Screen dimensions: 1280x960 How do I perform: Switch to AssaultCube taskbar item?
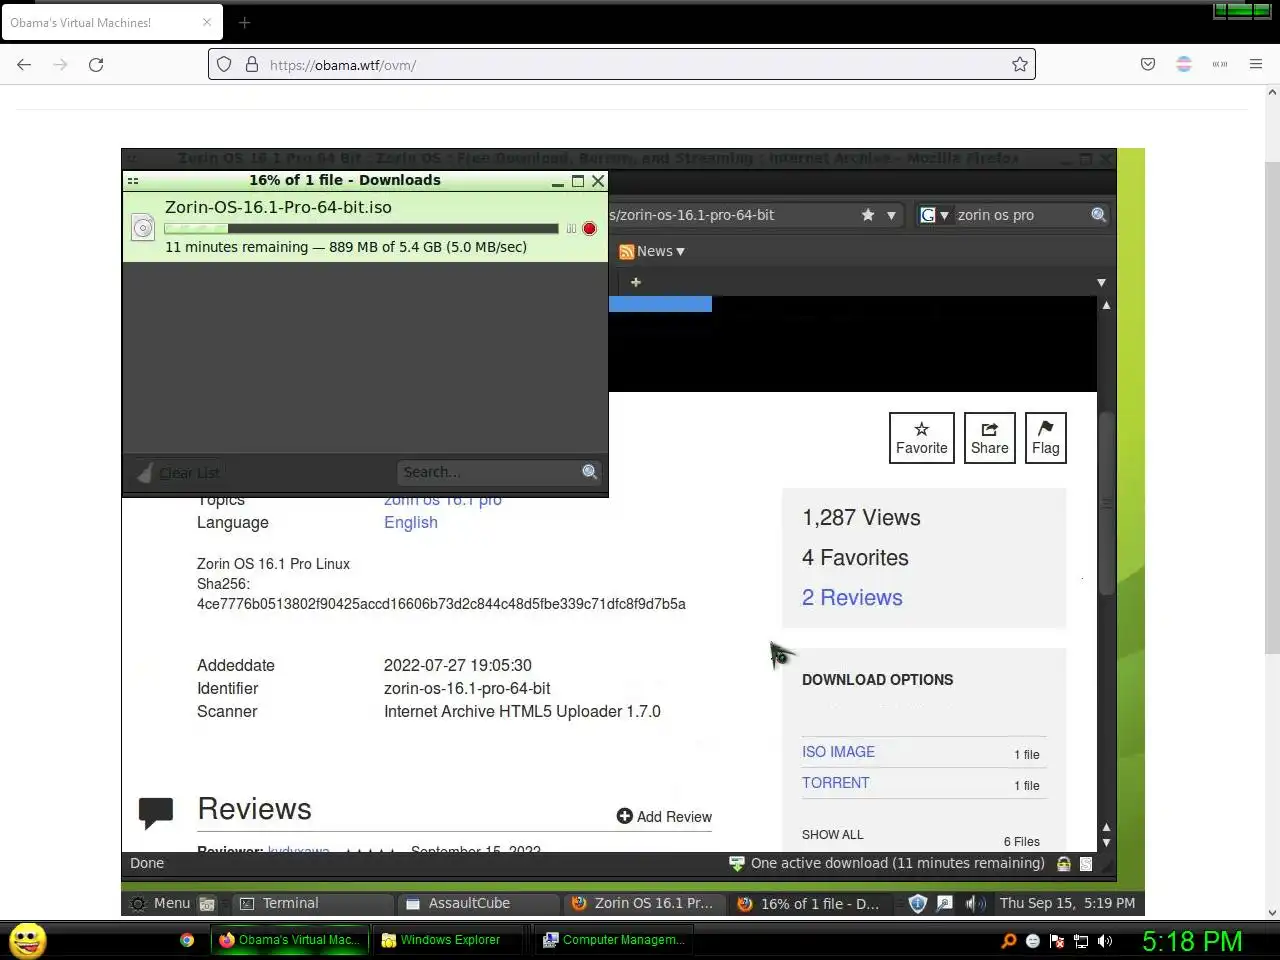tap(478, 903)
